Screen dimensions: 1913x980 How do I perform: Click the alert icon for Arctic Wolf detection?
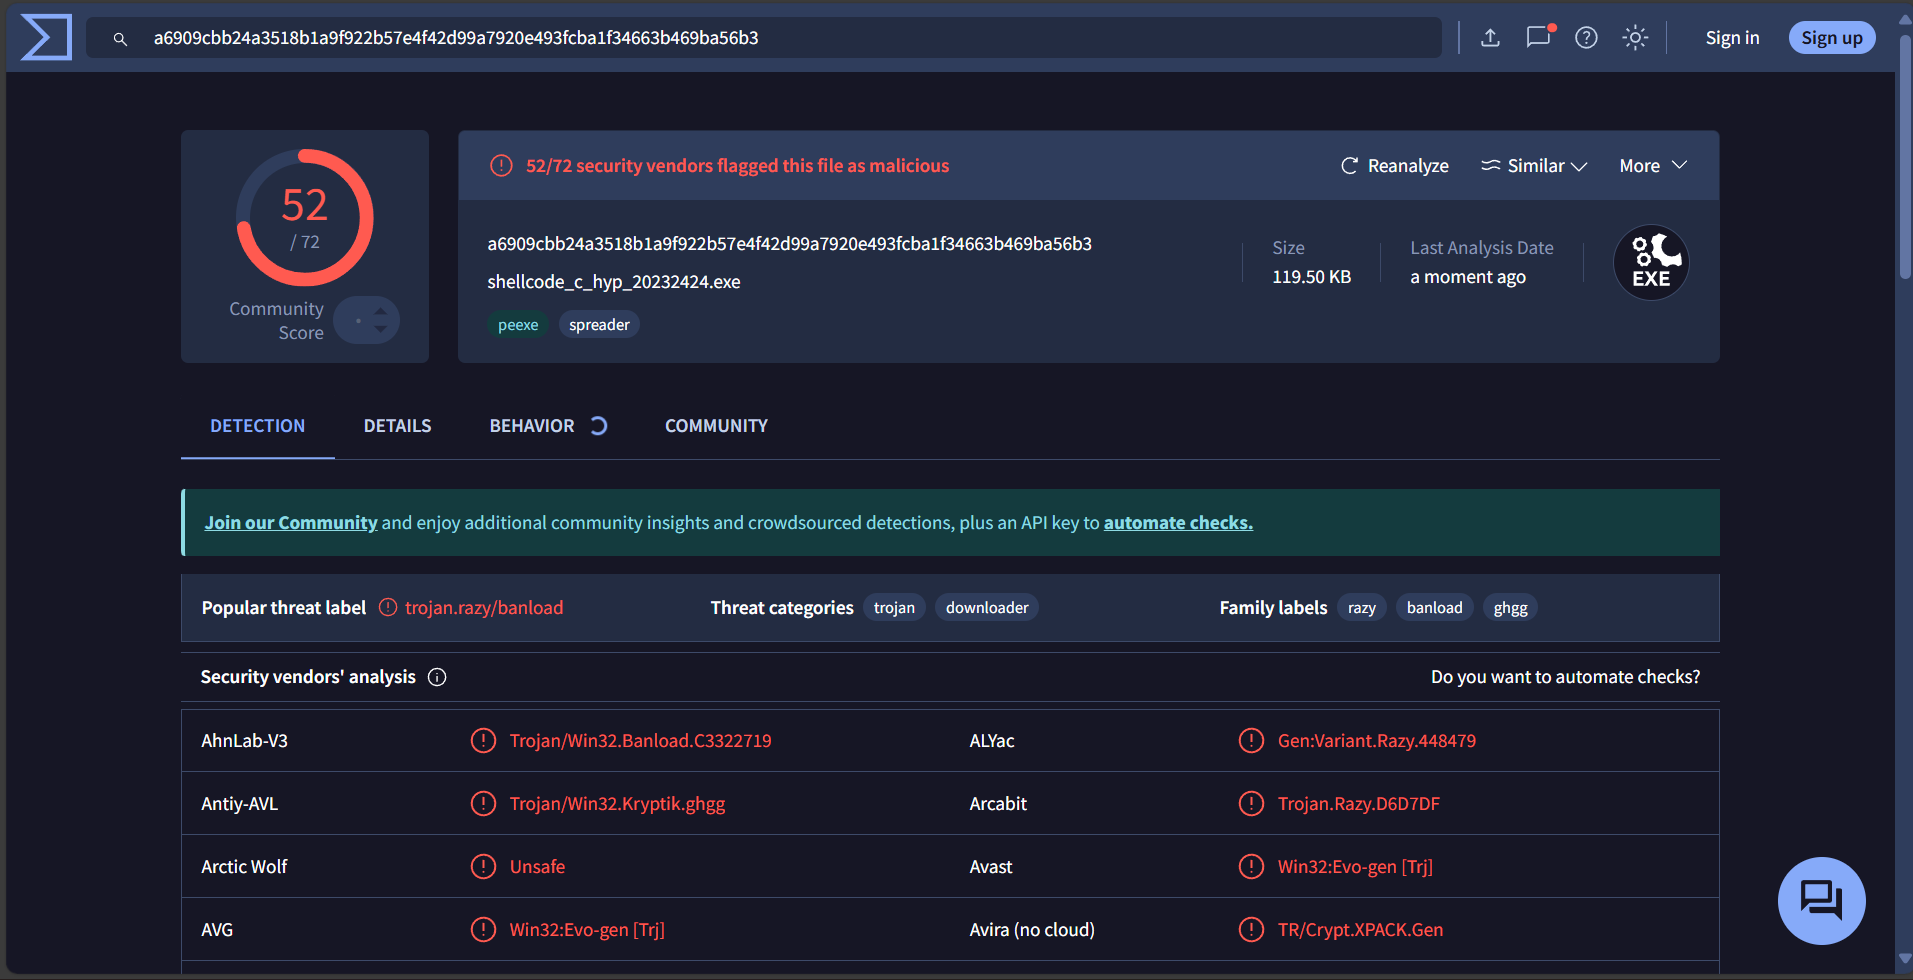483,867
